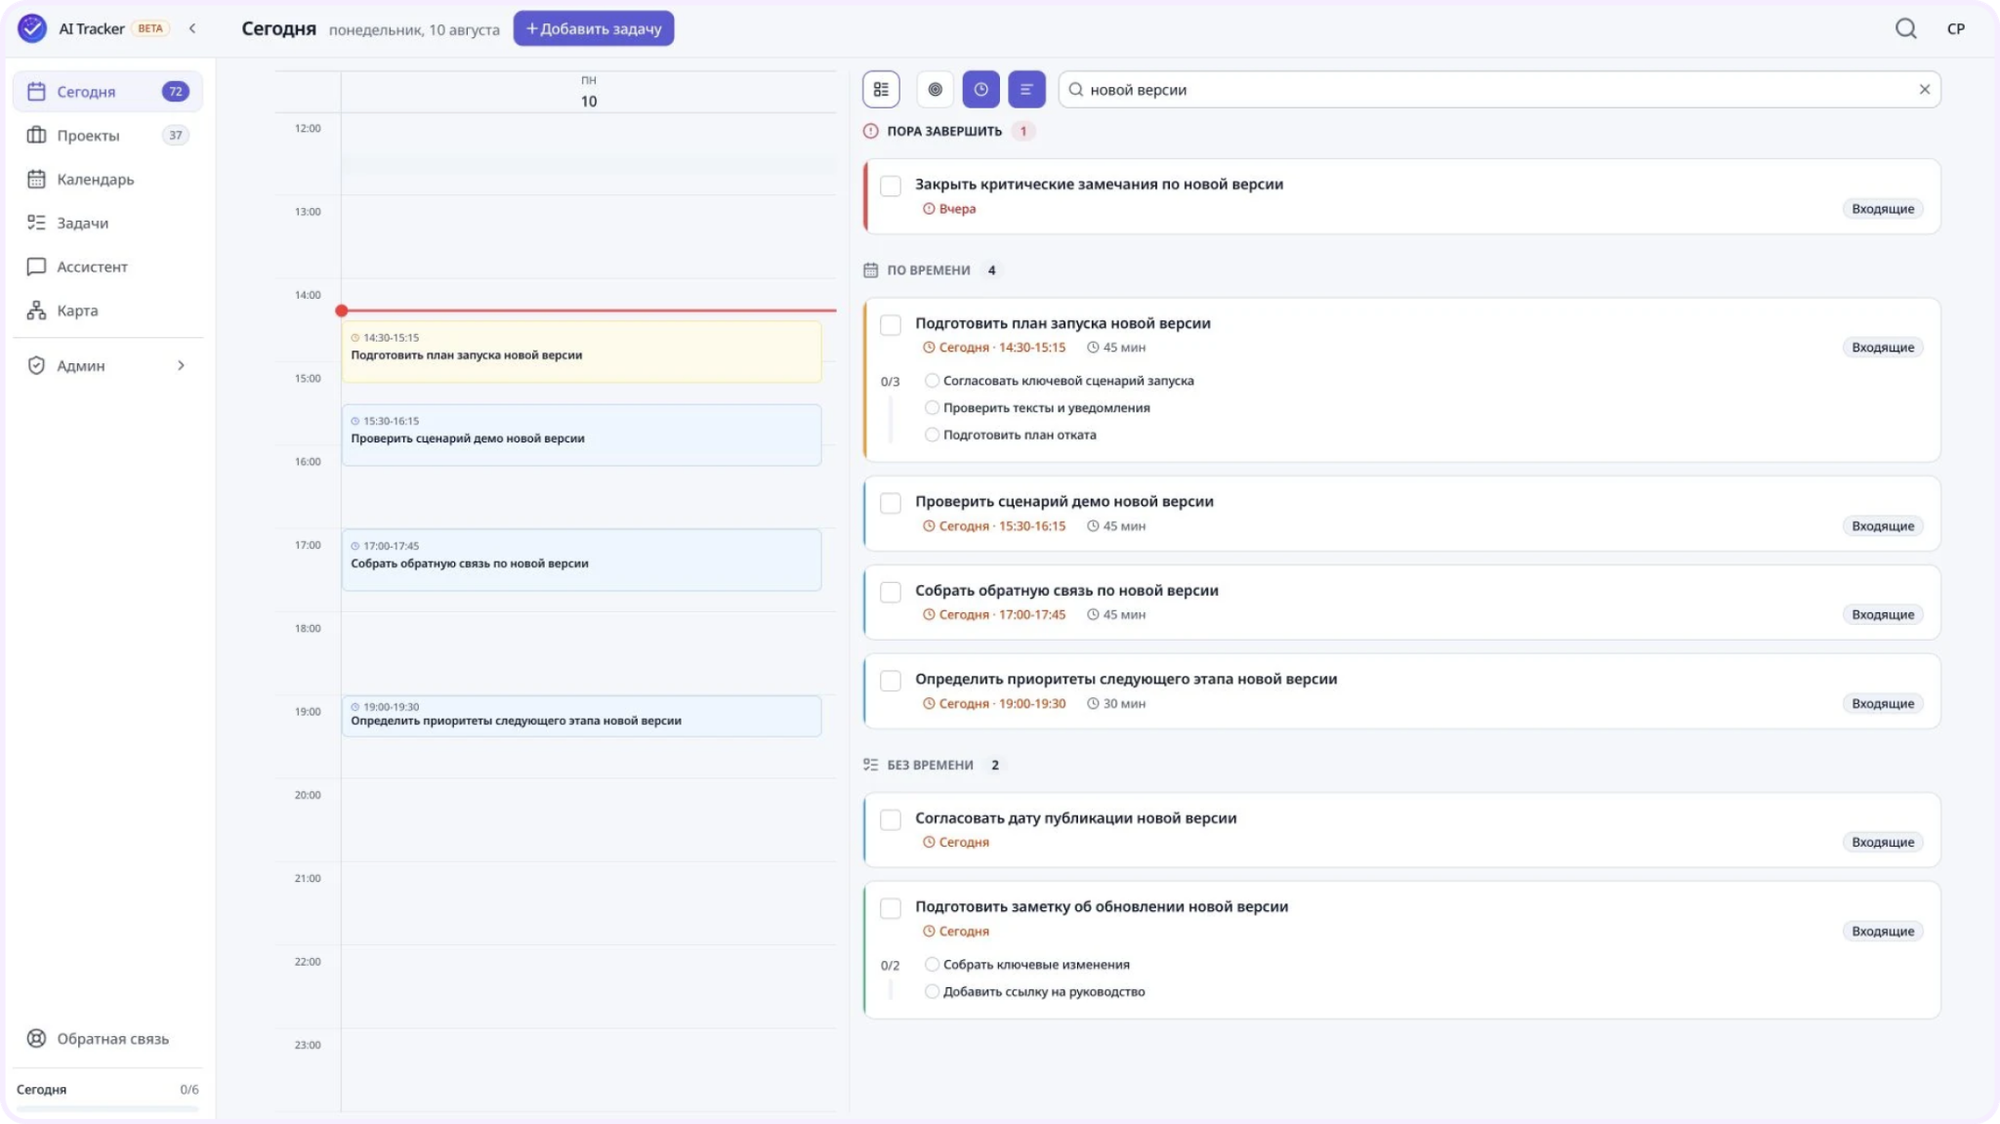Image resolution: width=2000 pixels, height=1124 pixels.
Task: Open Проекты in the sidebar
Action: pyautogui.click(x=108, y=135)
